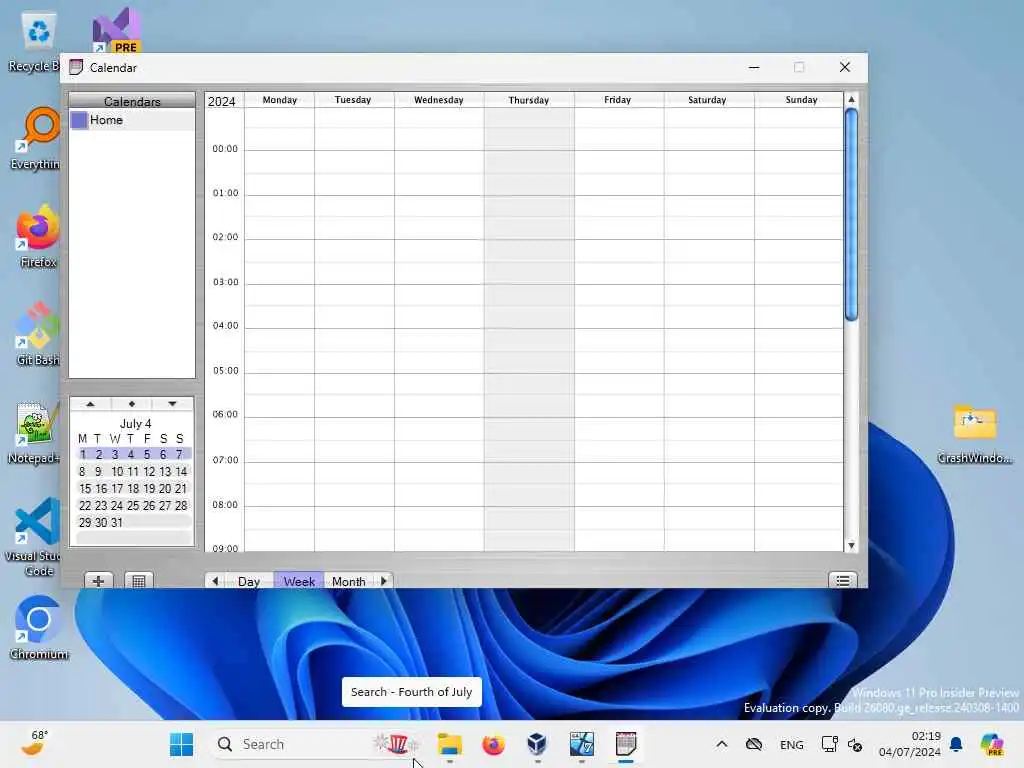Select July 25 in the mini calendar
Screen dimensions: 1024x768
point(133,505)
